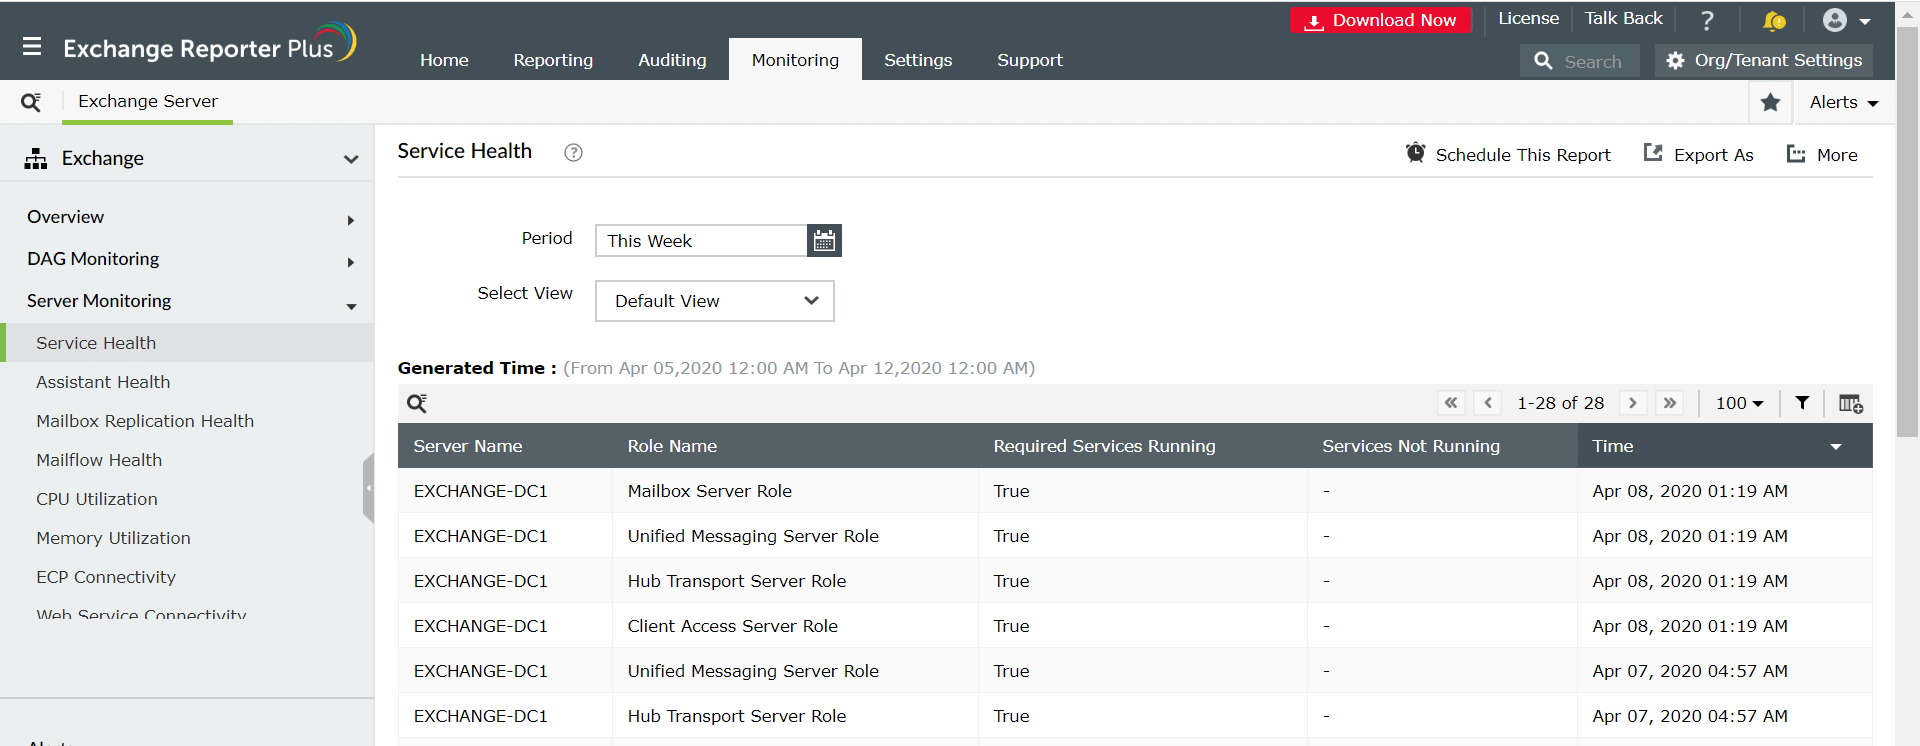Screen dimensions: 1920x746
Task: Click the page vertical scrollbar
Action: point(1907,230)
